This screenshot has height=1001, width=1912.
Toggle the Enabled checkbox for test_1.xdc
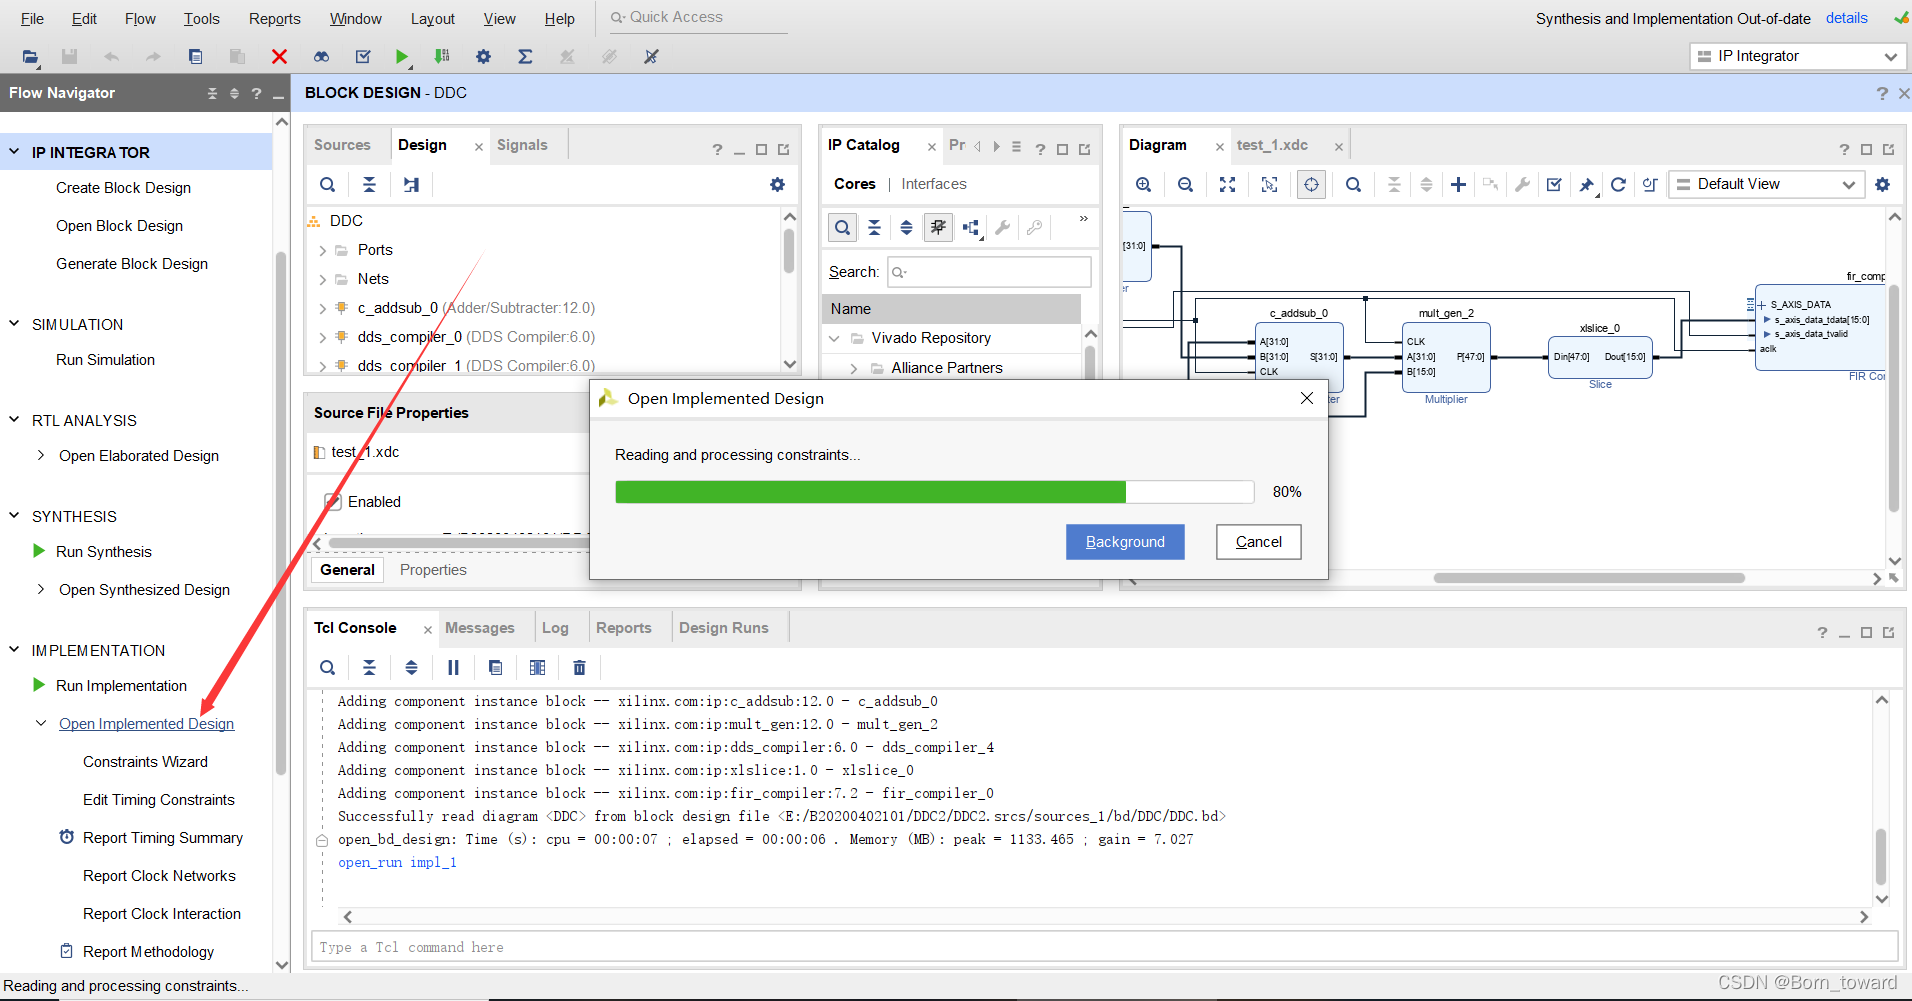(x=333, y=502)
